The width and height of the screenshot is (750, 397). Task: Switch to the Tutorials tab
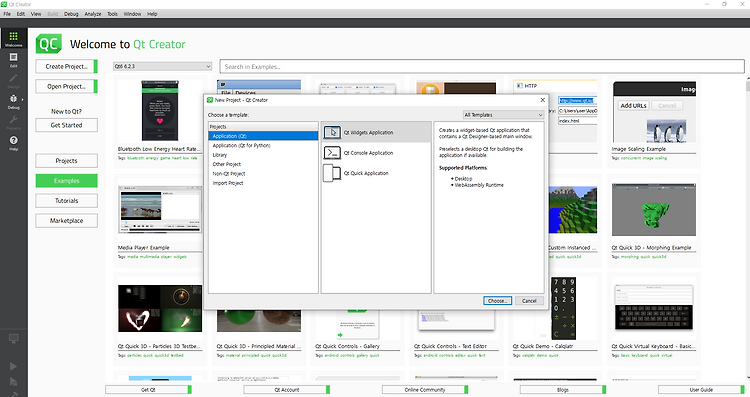pyautogui.click(x=66, y=201)
